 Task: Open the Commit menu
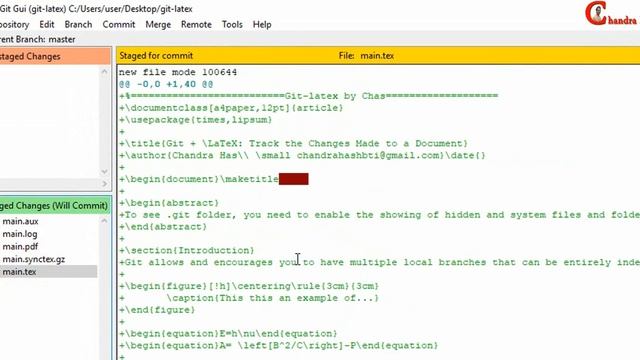tap(118, 24)
